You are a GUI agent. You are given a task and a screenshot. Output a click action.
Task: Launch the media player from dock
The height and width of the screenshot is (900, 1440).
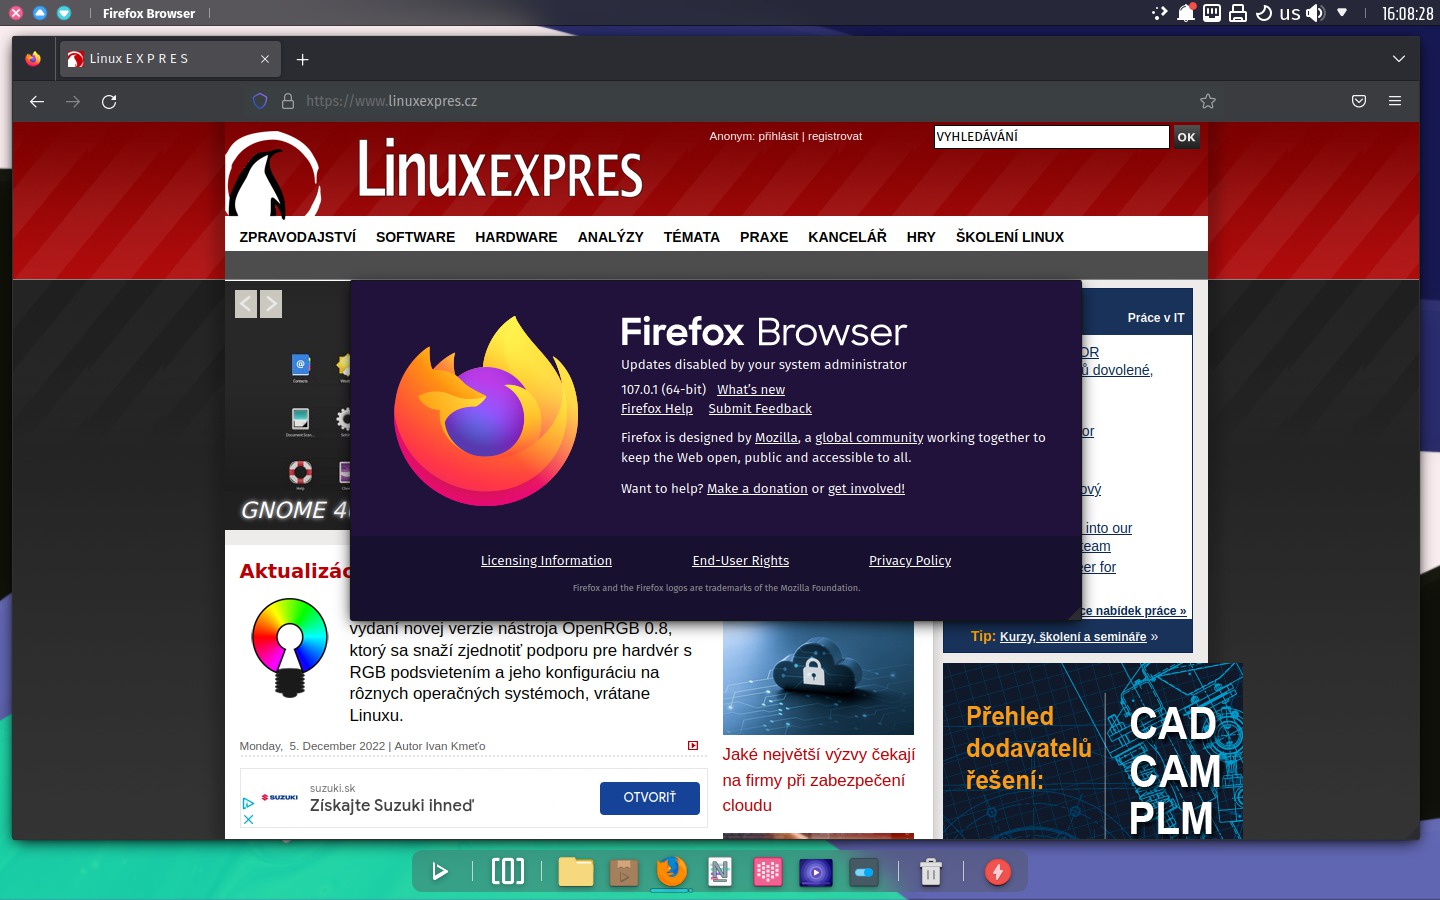coord(816,872)
